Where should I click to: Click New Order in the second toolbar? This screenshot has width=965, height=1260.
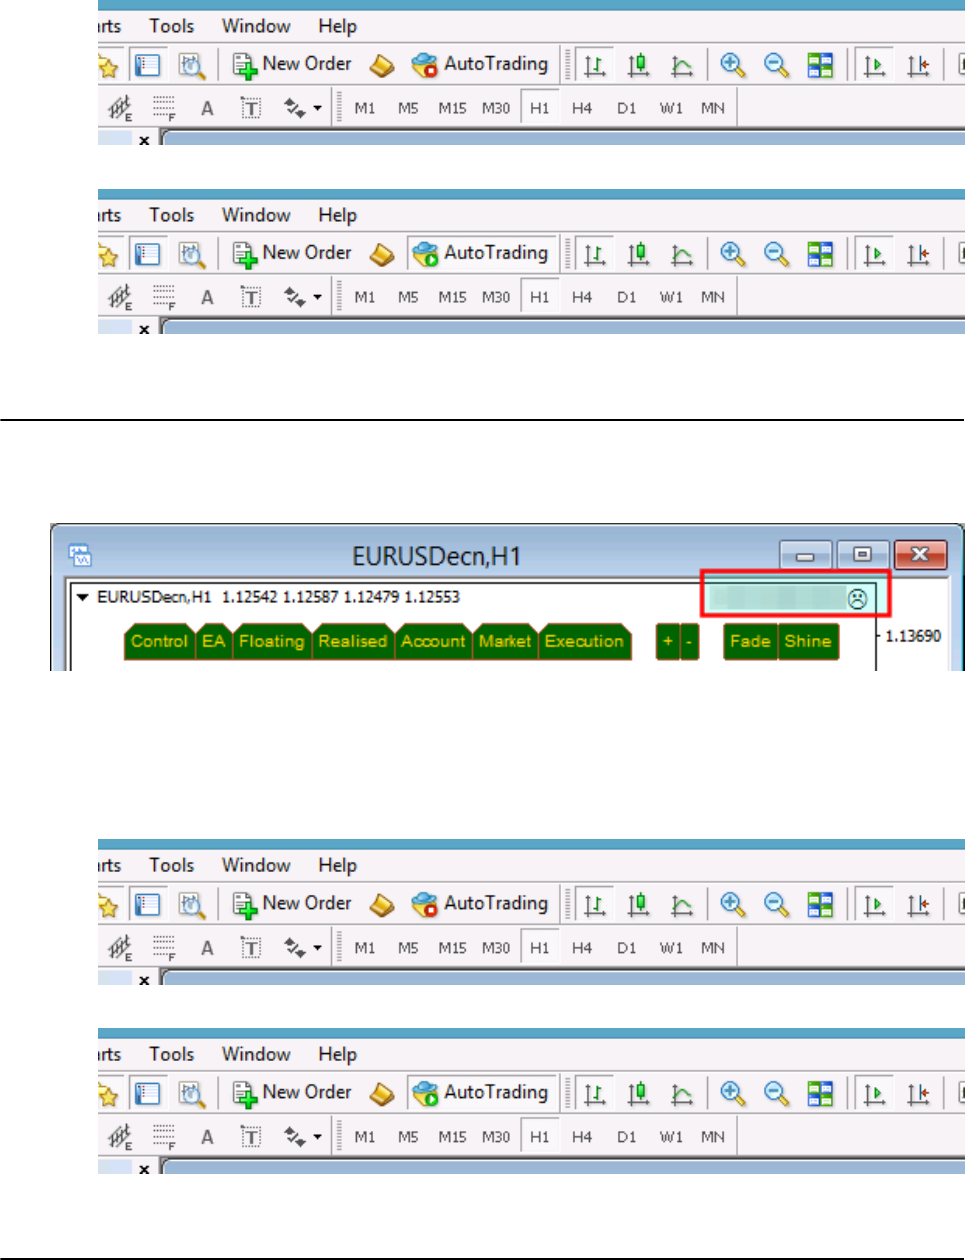[293, 253]
